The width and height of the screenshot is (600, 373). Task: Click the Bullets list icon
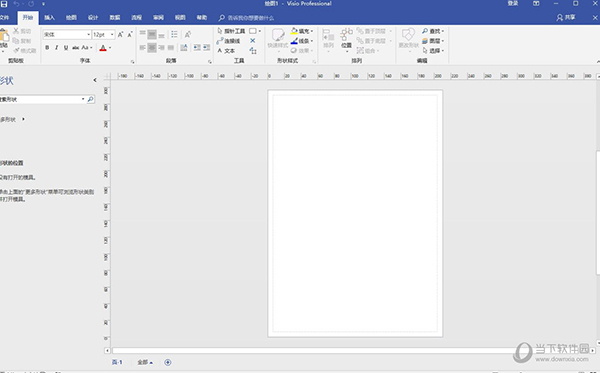(x=174, y=34)
